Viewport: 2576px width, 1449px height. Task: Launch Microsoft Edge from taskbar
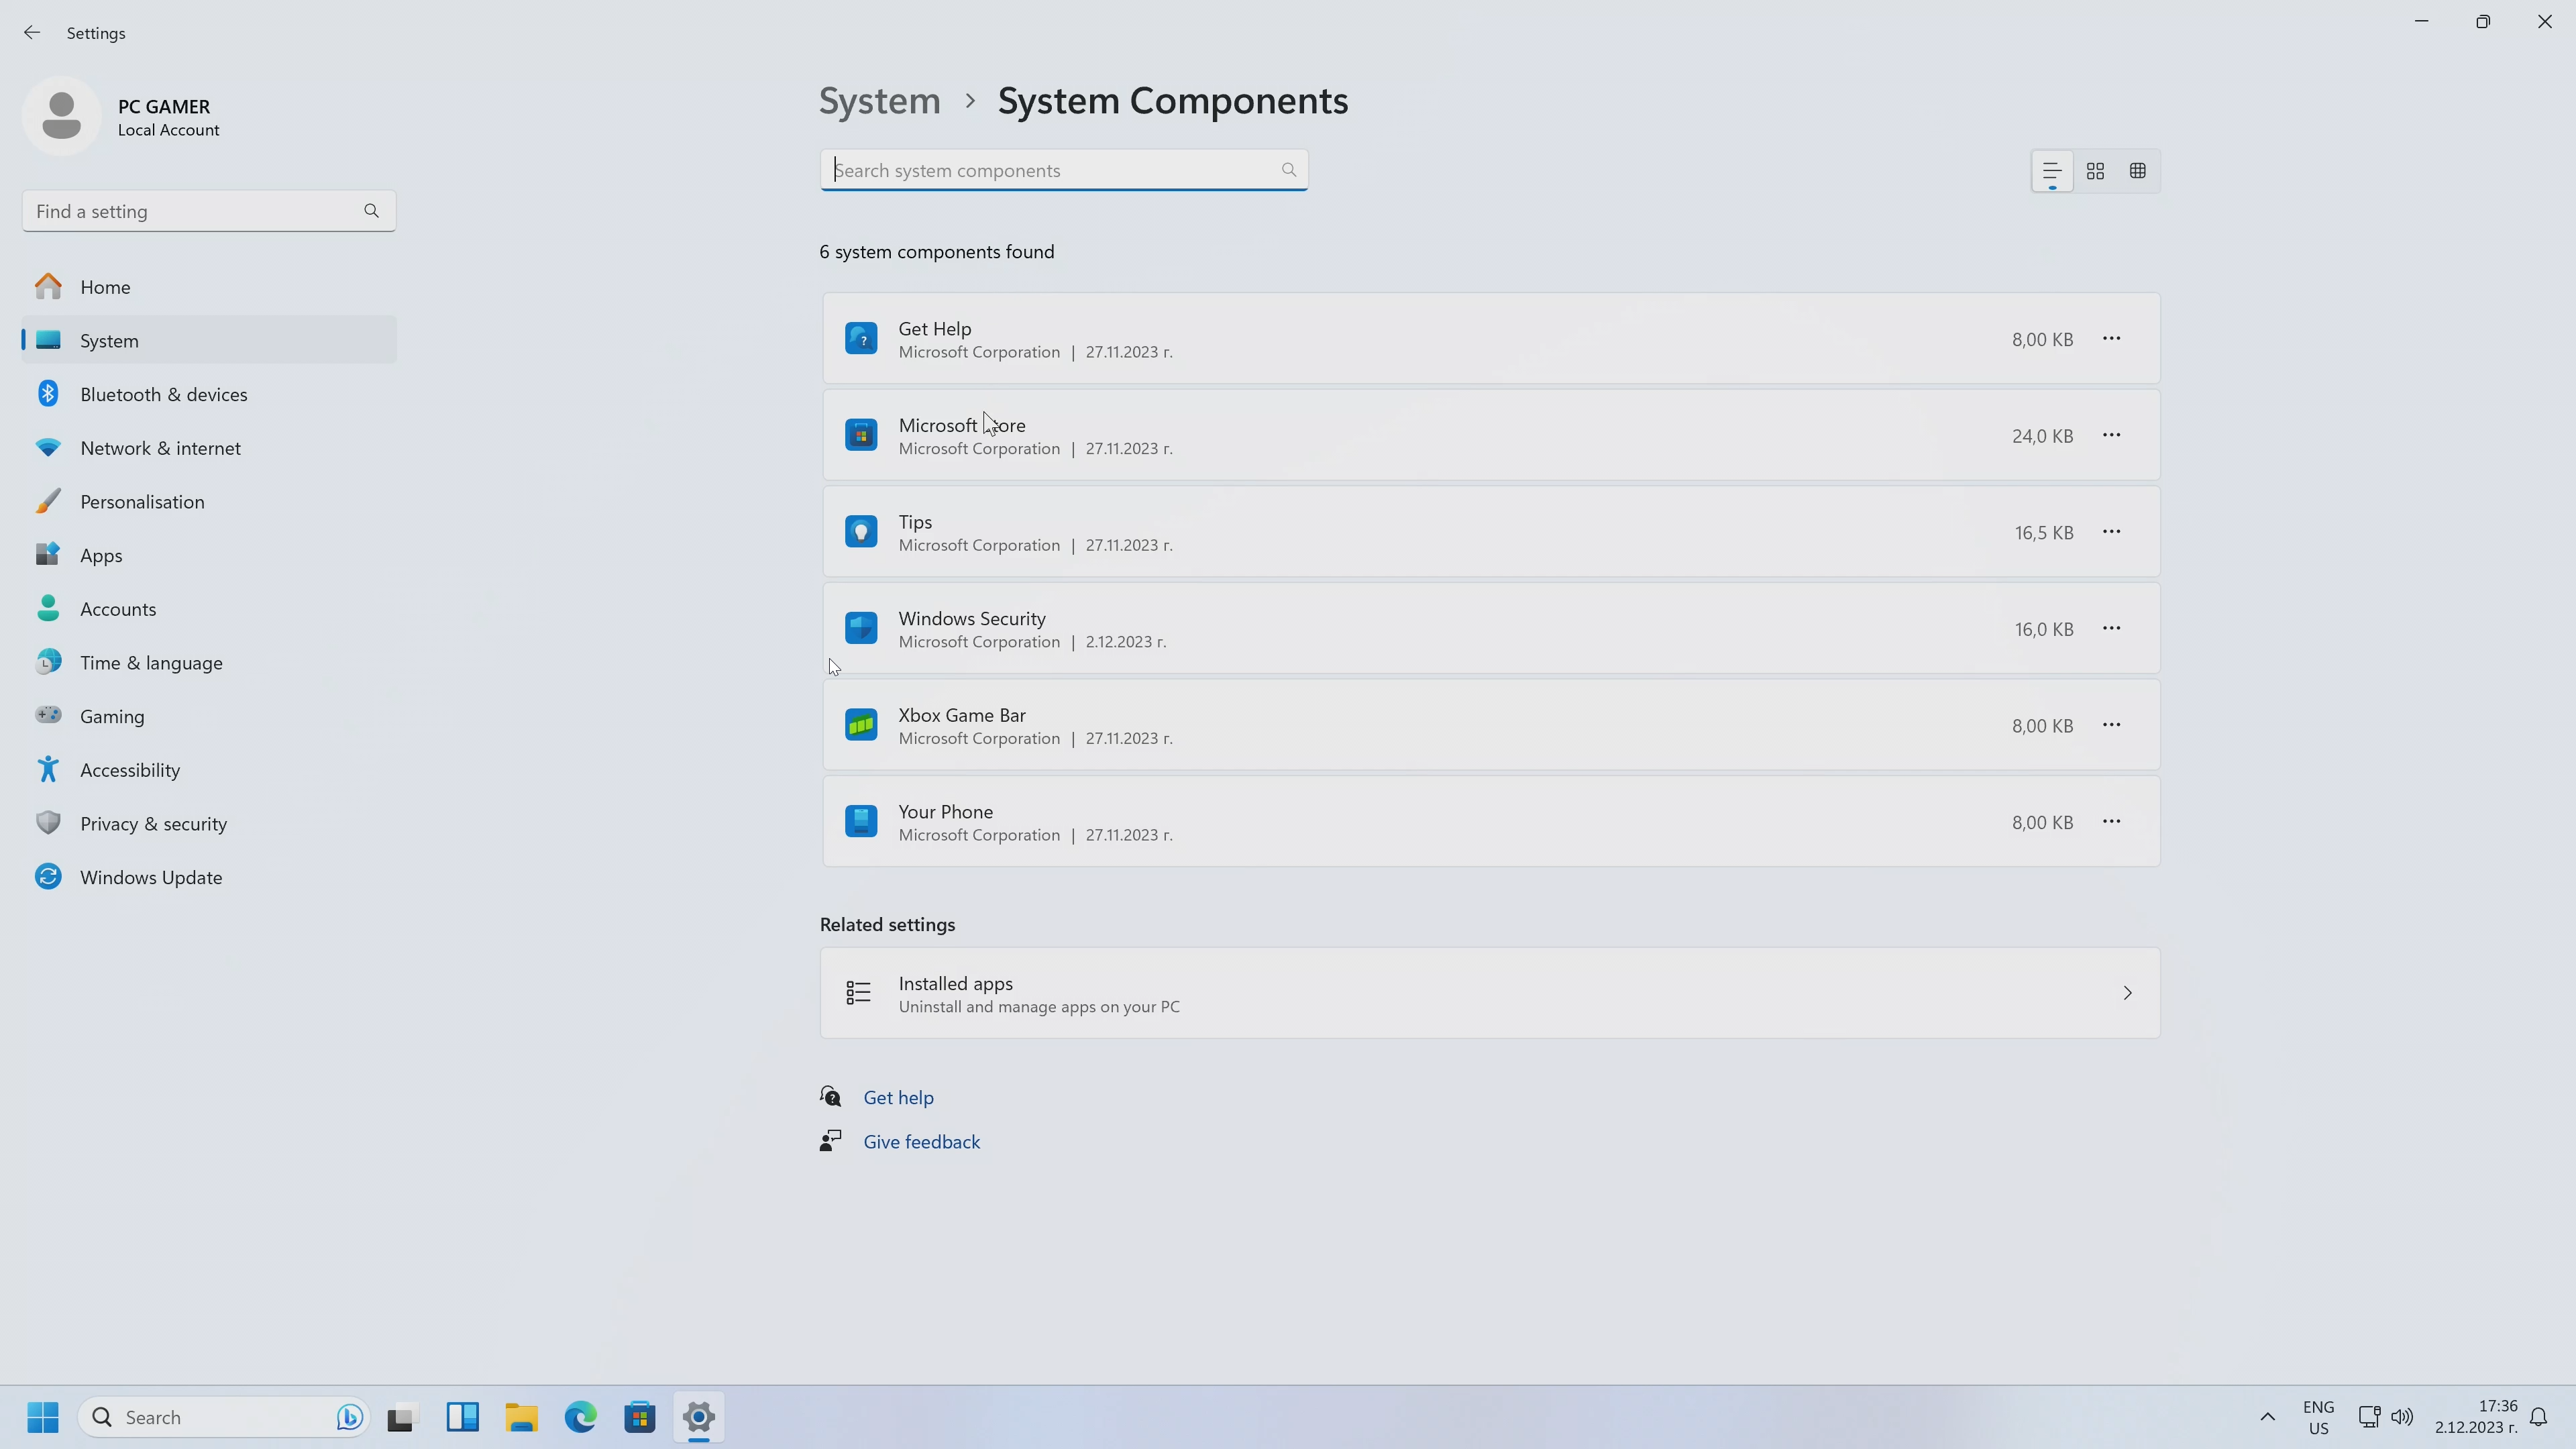581,1417
